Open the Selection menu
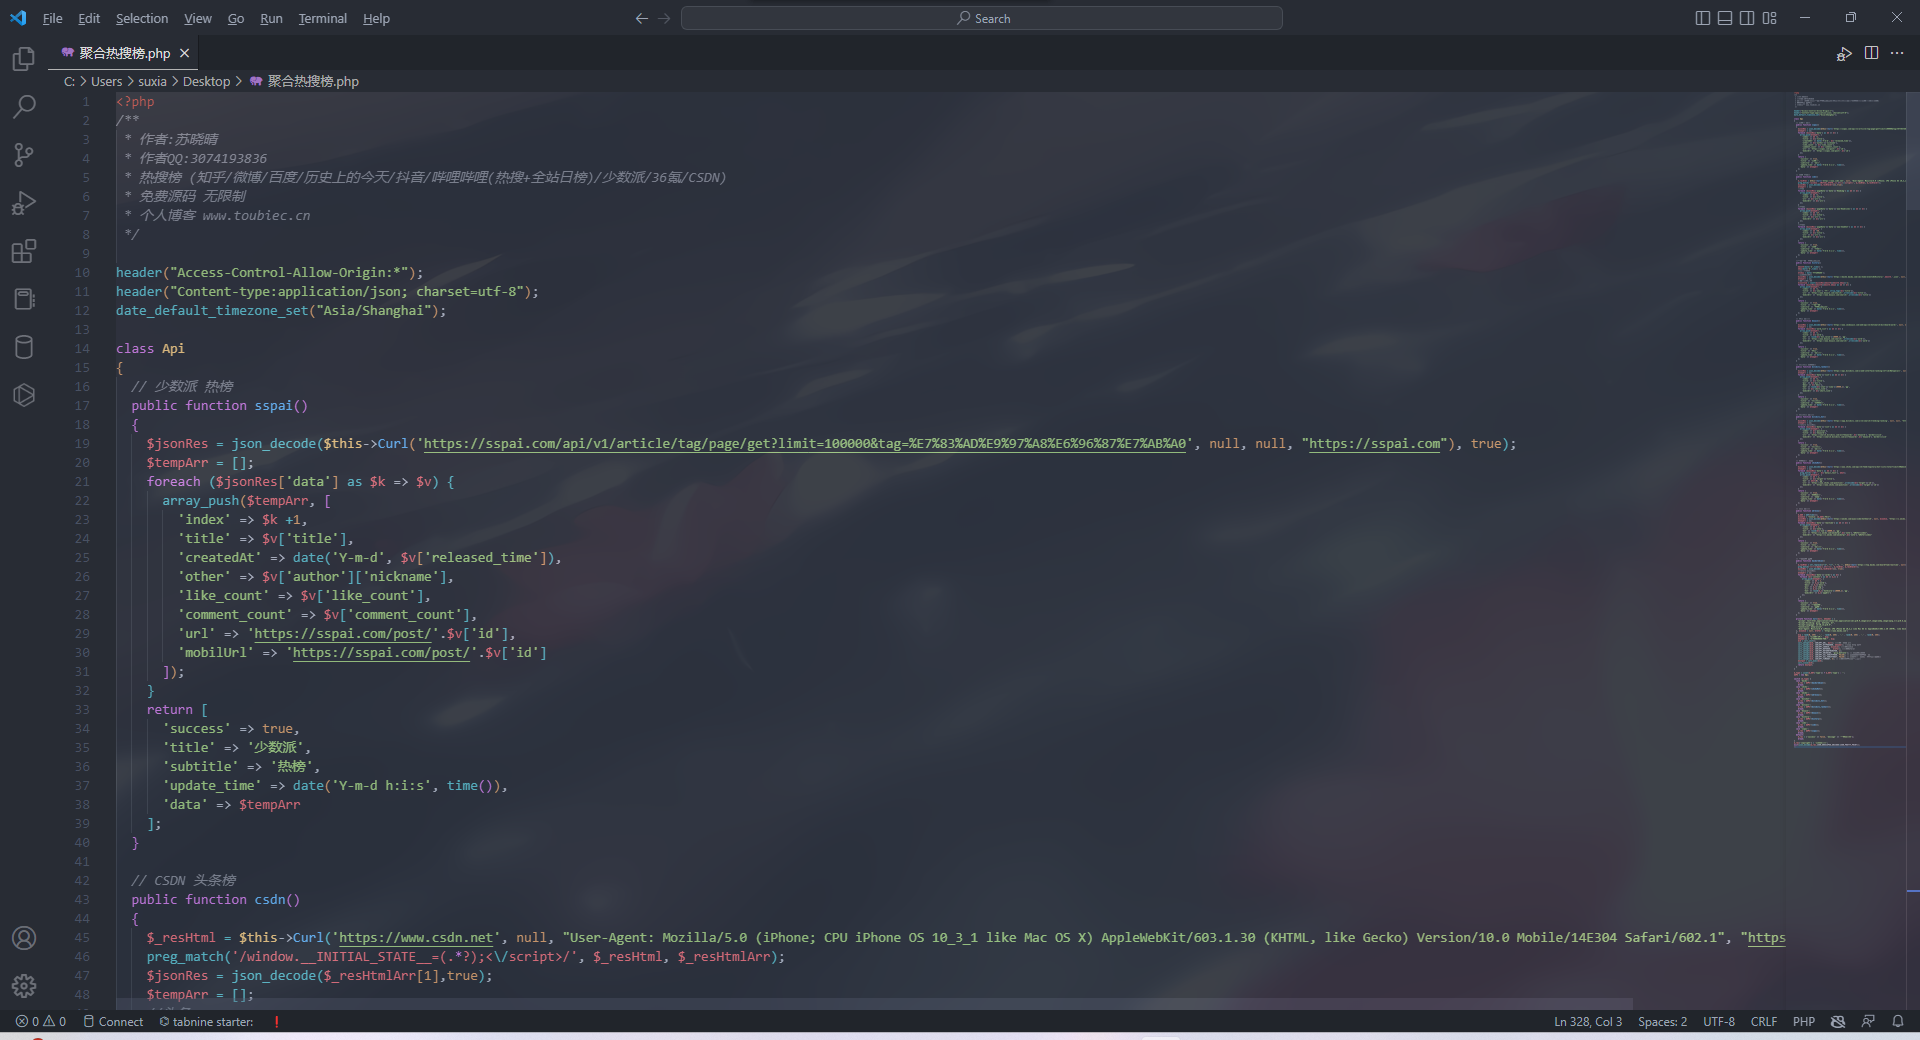This screenshot has width=1920, height=1040. click(141, 18)
